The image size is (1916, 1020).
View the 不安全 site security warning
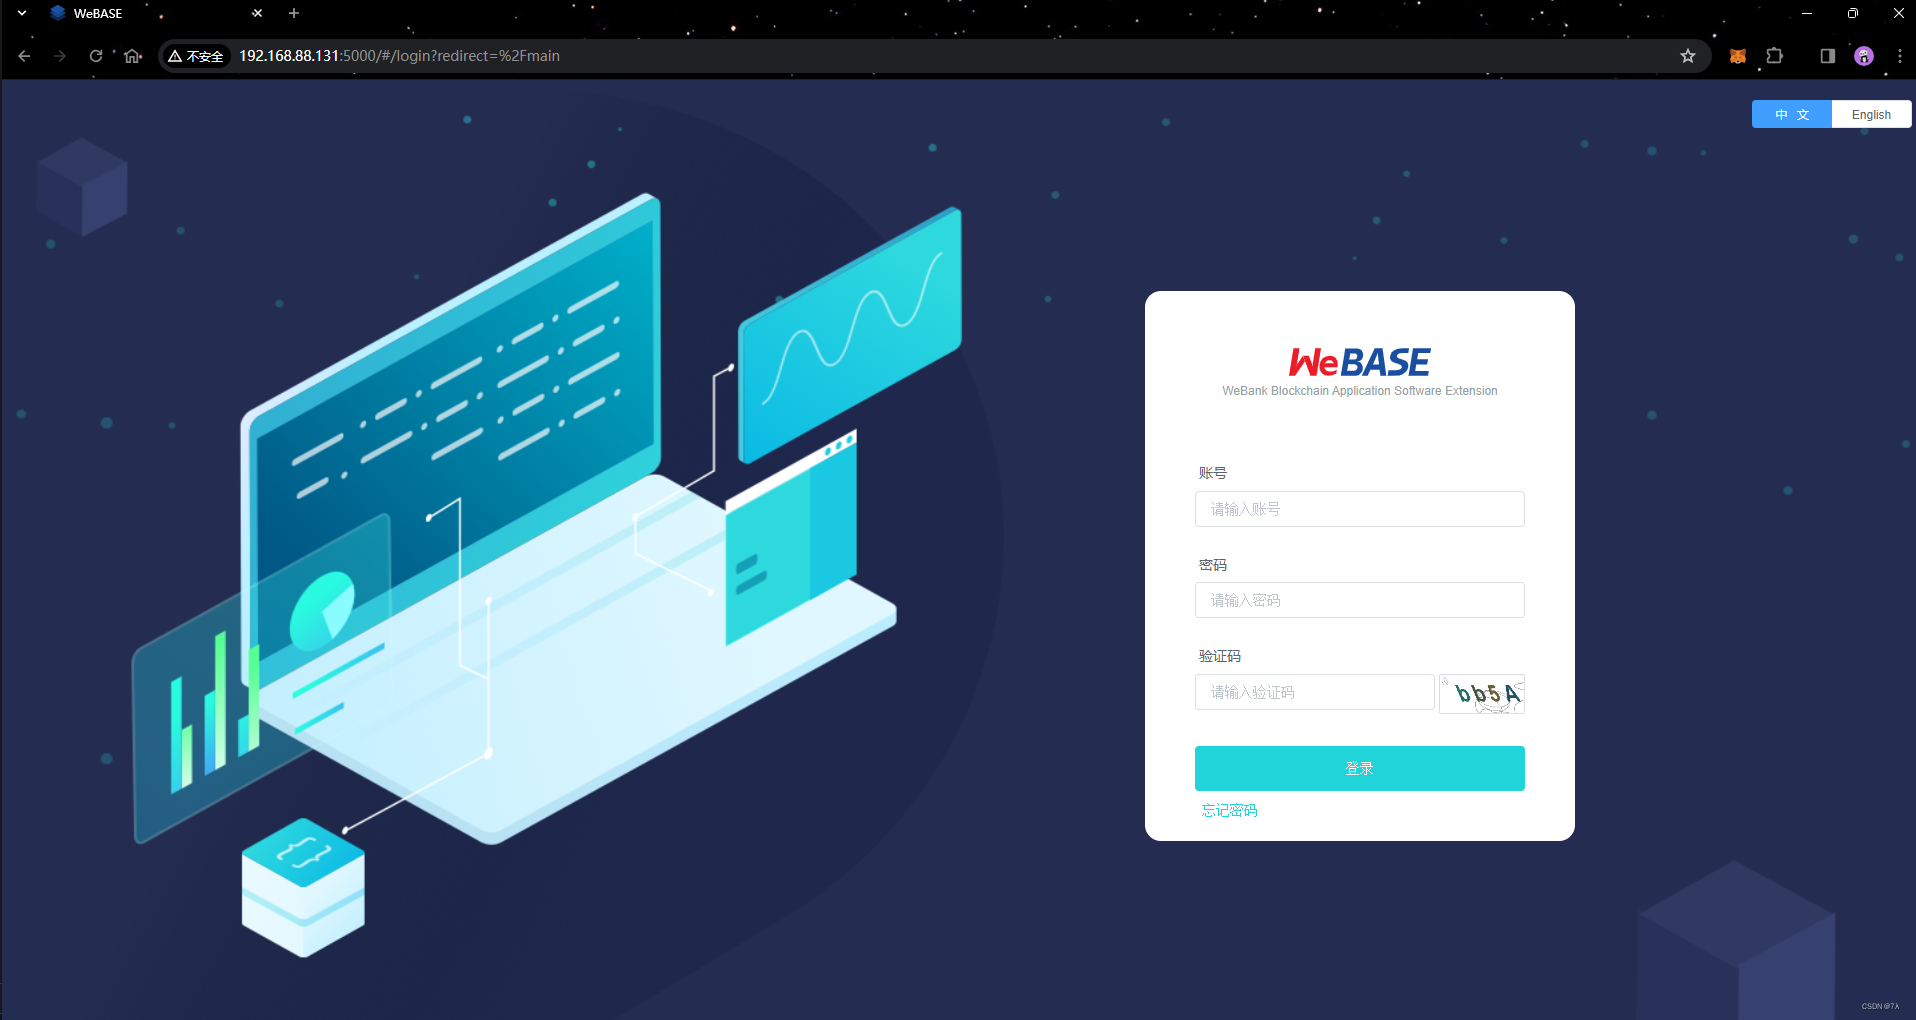(x=196, y=56)
